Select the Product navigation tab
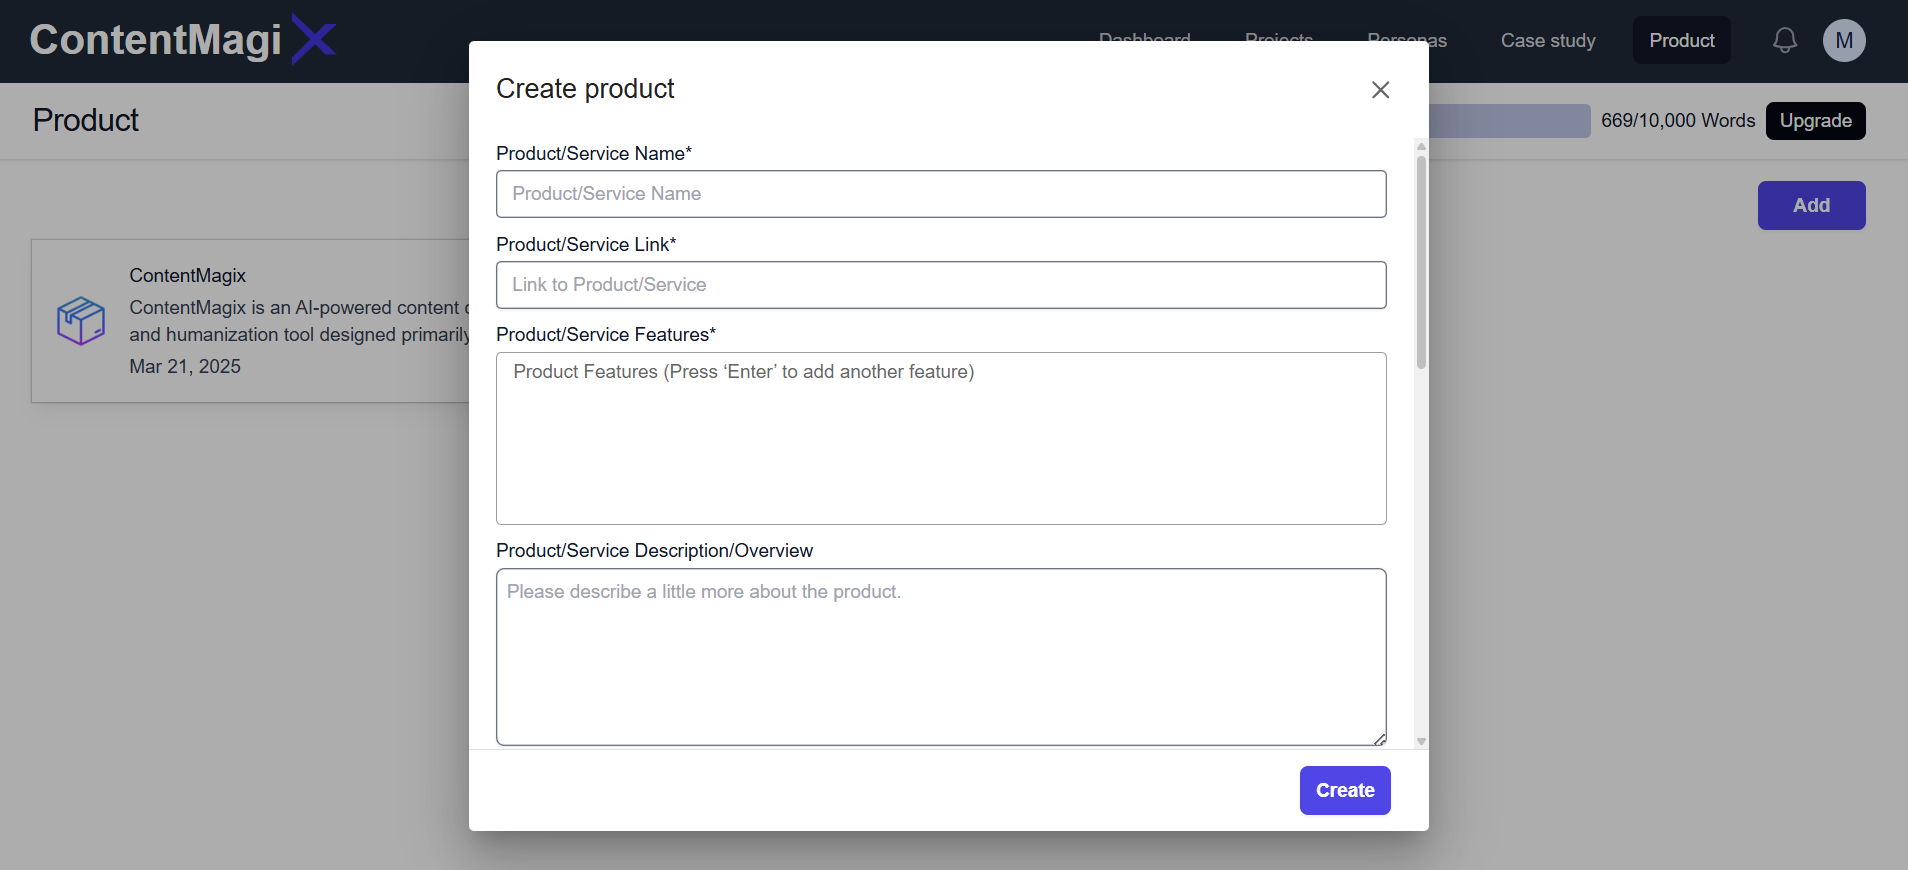Viewport: 1908px width, 870px height. [x=1681, y=40]
